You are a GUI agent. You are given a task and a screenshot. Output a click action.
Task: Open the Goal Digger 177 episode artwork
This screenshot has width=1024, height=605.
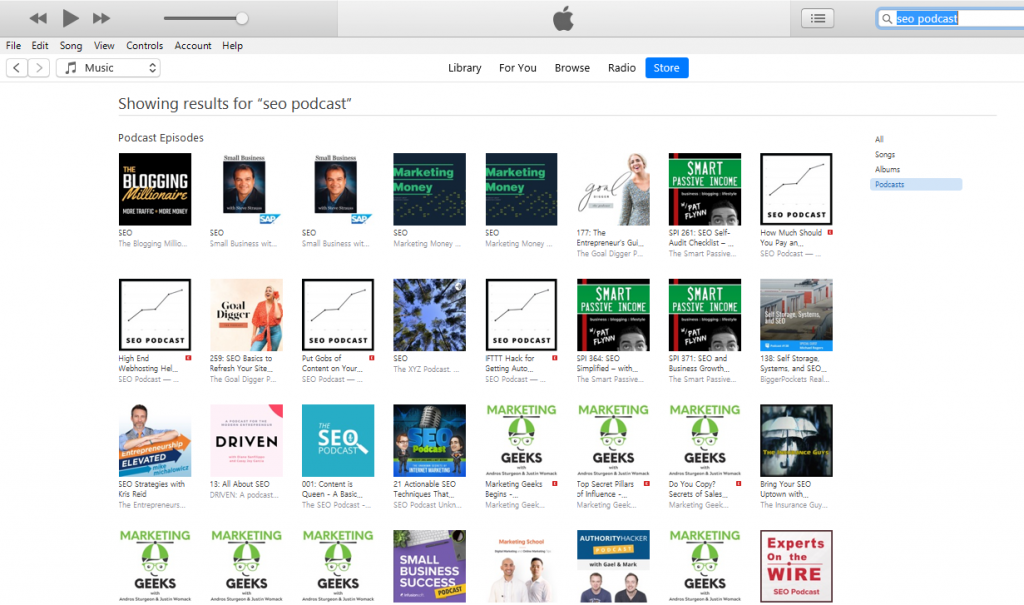pos(613,189)
